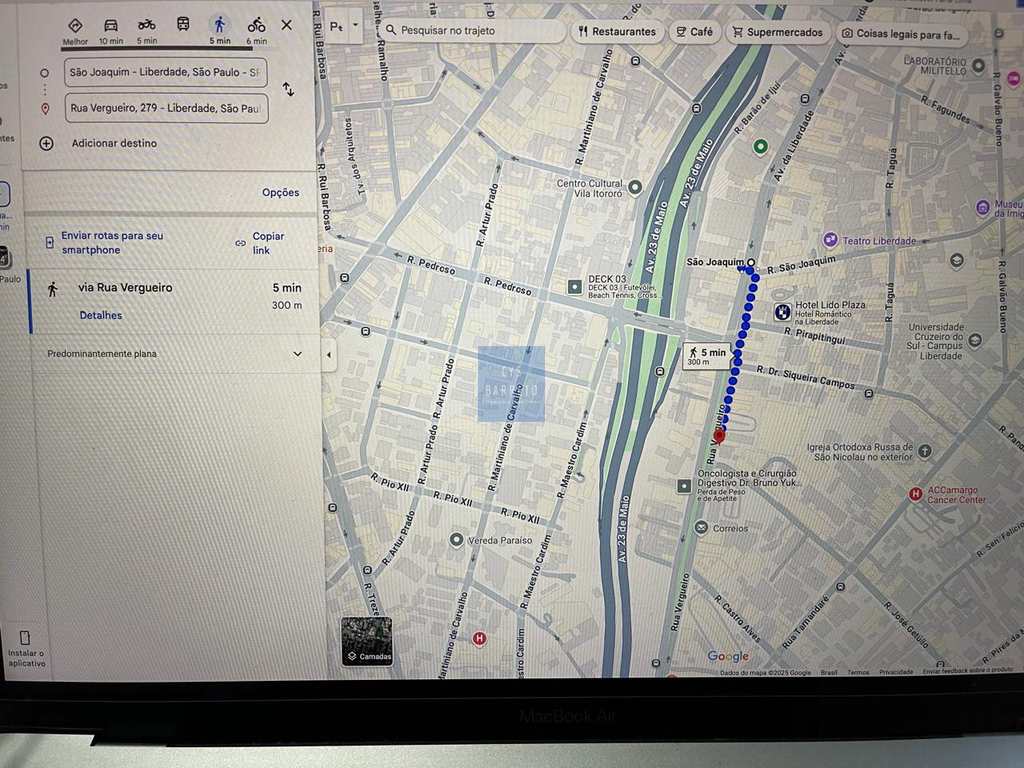Edit the São Joaquim origin field
Screen dimensions: 1024x768
[x=166, y=72]
